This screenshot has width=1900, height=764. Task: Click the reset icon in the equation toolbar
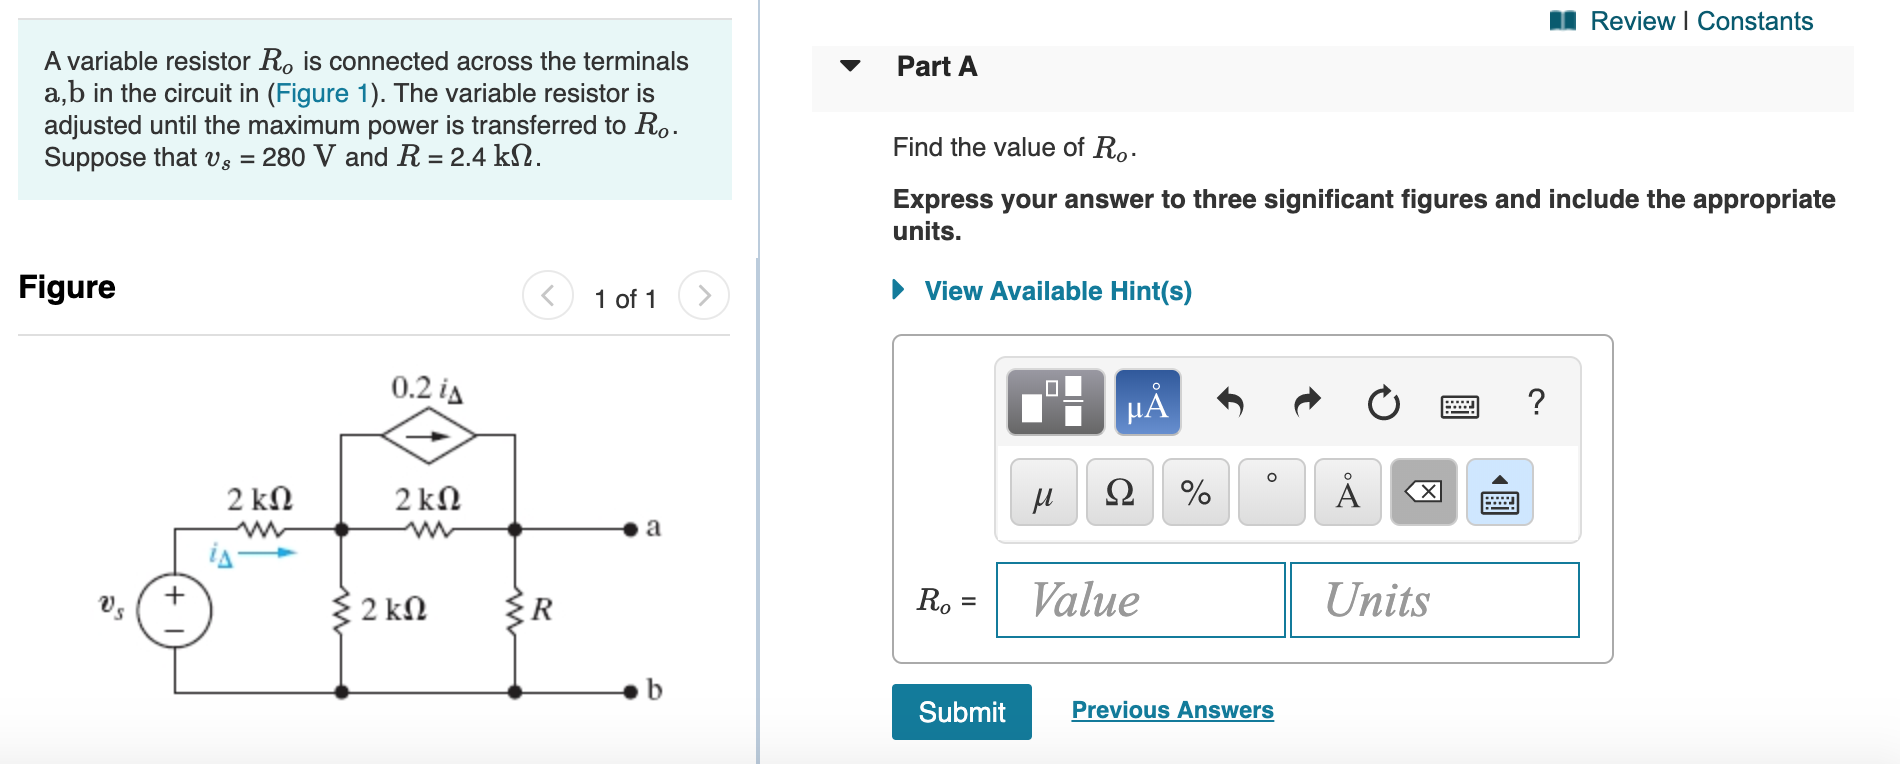point(1381,403)
